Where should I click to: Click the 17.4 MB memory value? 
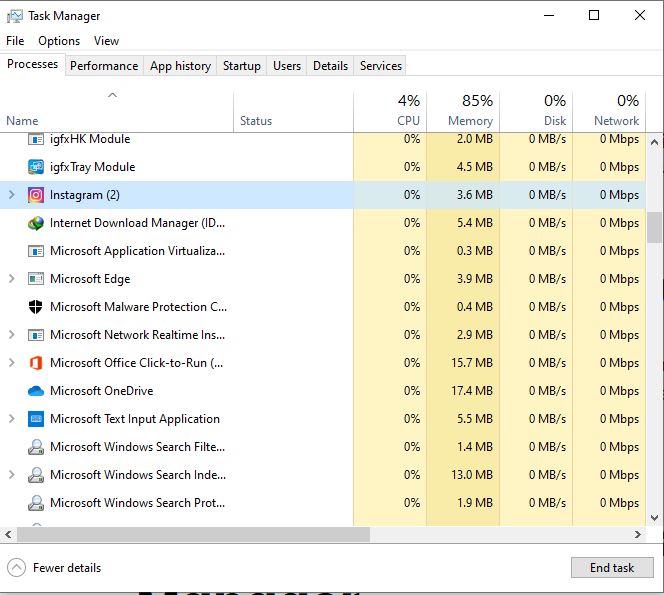pyautogui.click(x=472, y=390)
